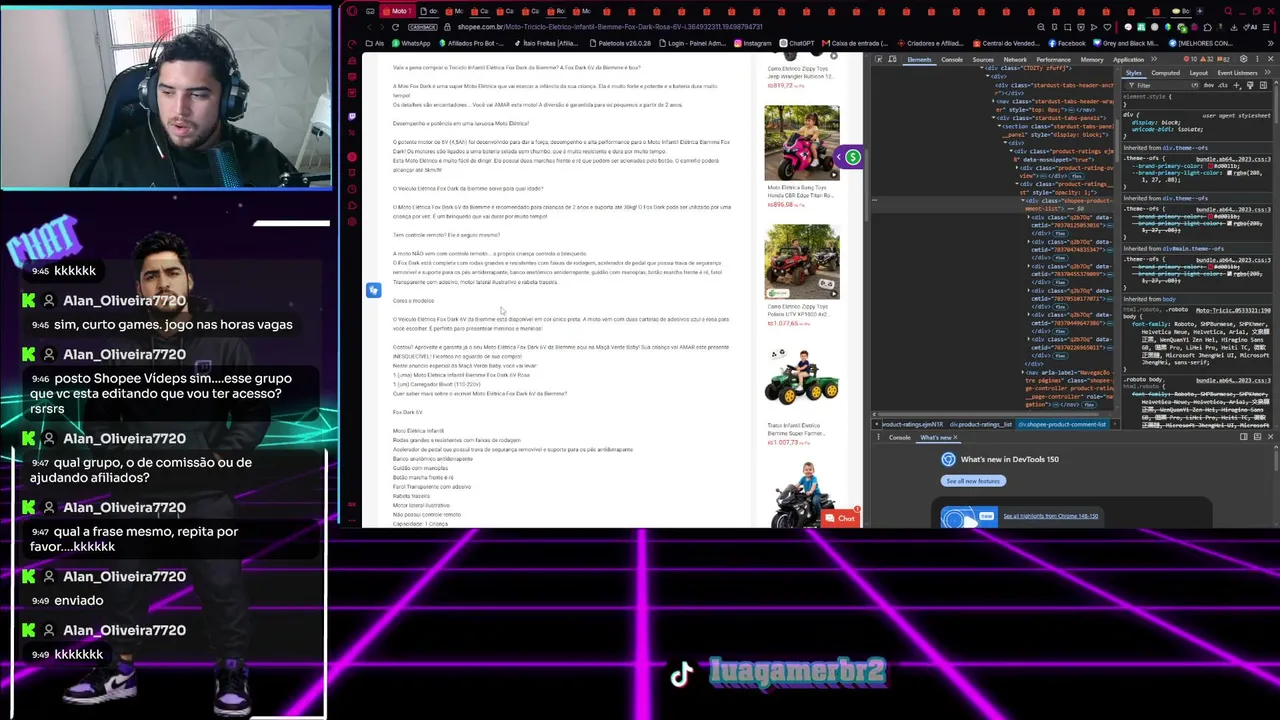Image resolution: width=1280 pixels, height=720 pixels.
Task: Click the blue floating icon left of article
Action: (x=373, y=290)
